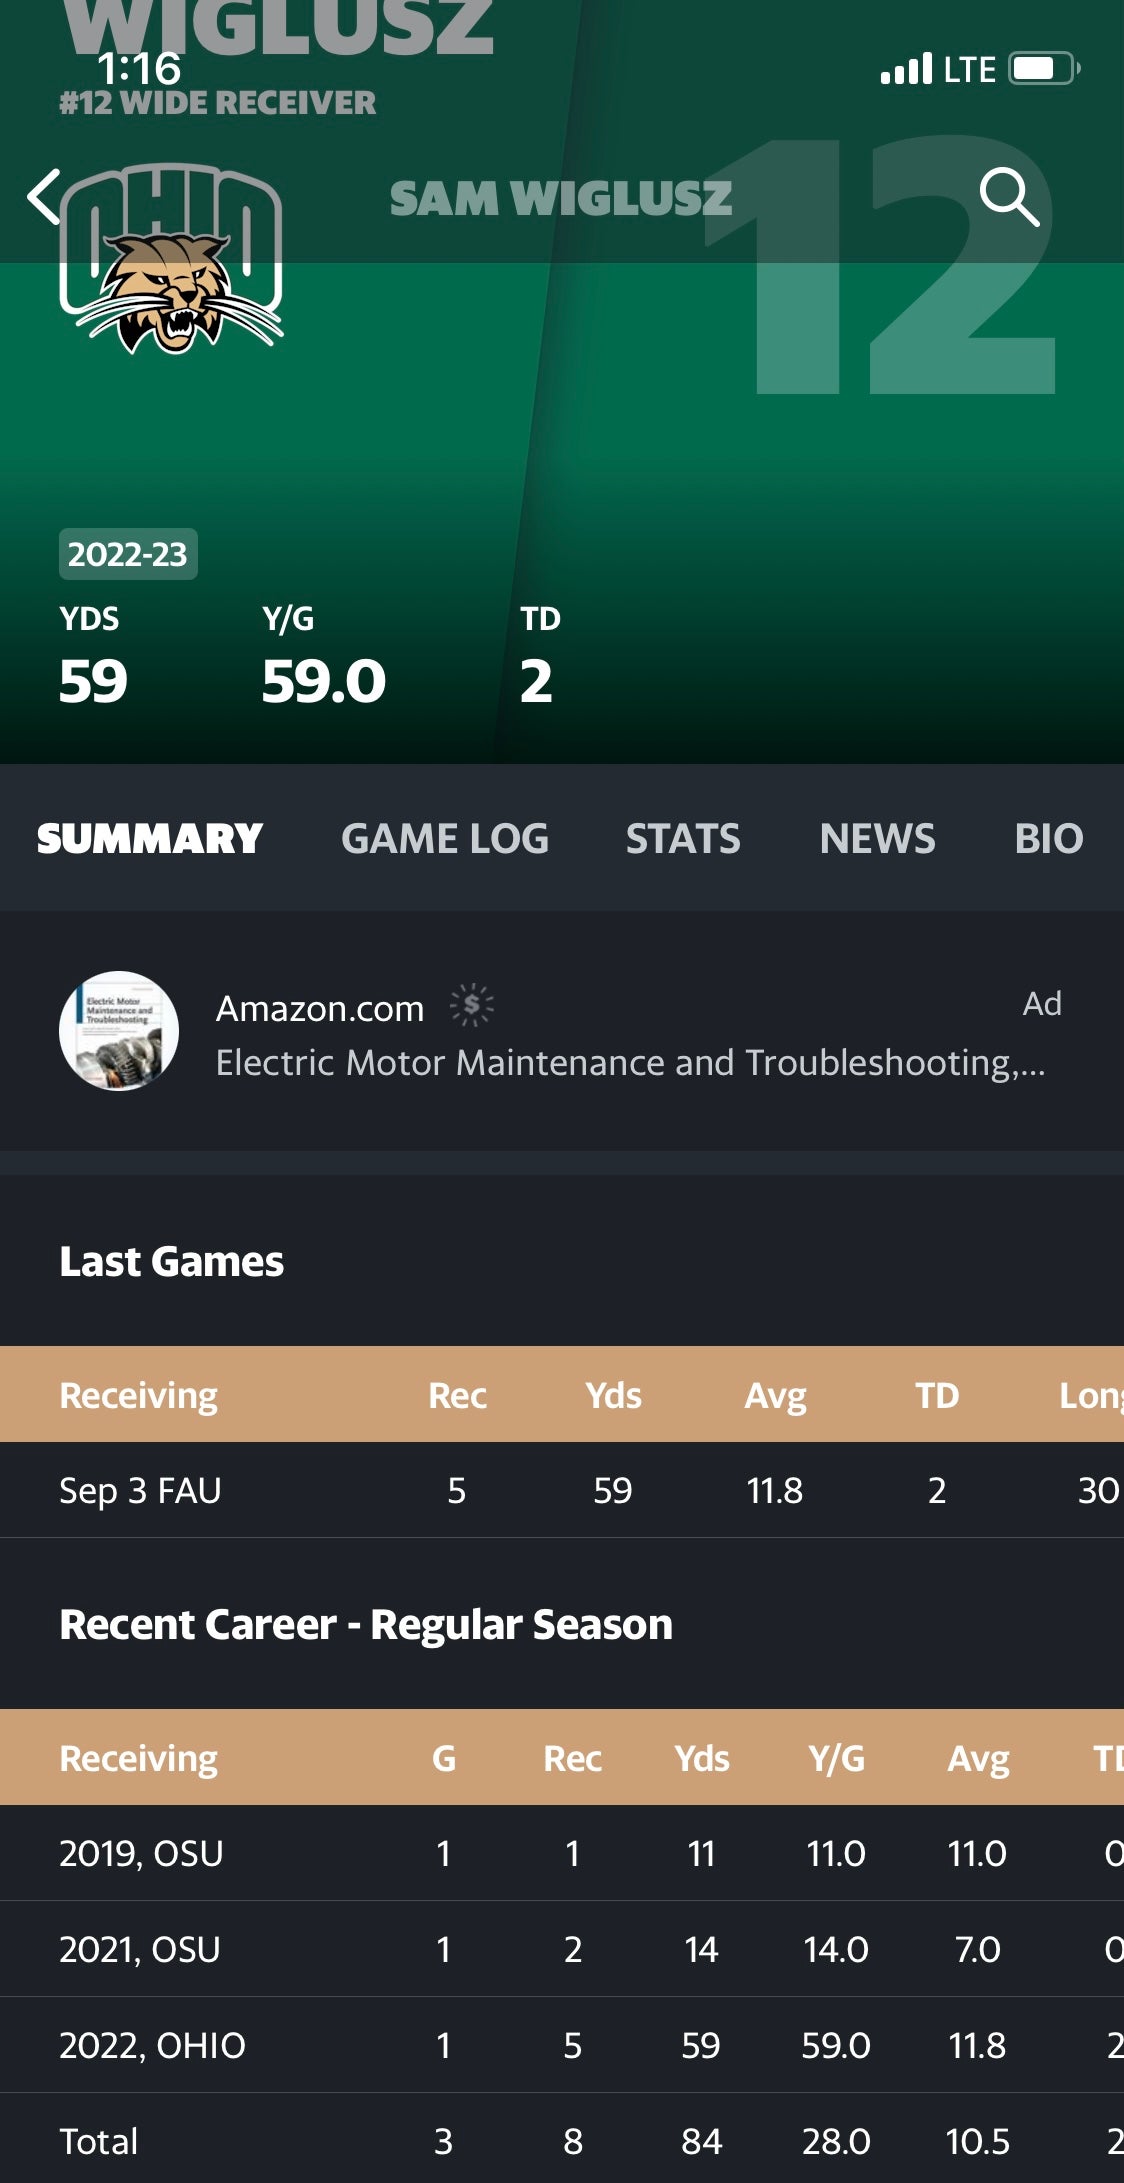Open the Amazon.com ad link
This screenshot has height=2183, width=1124.
(x=320, y=1009)
